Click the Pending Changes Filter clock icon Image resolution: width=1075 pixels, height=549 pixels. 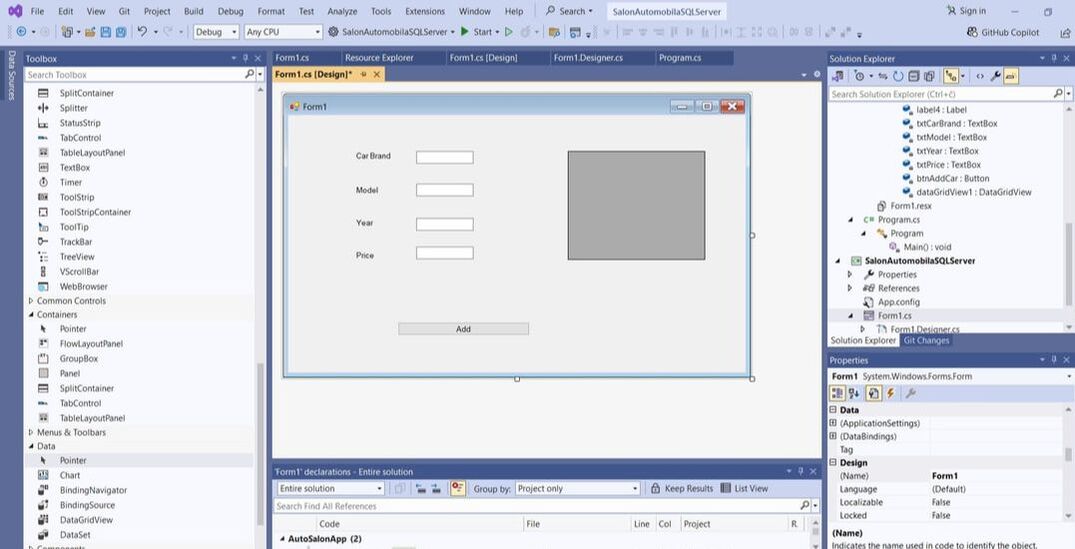(x=859, y=76)
